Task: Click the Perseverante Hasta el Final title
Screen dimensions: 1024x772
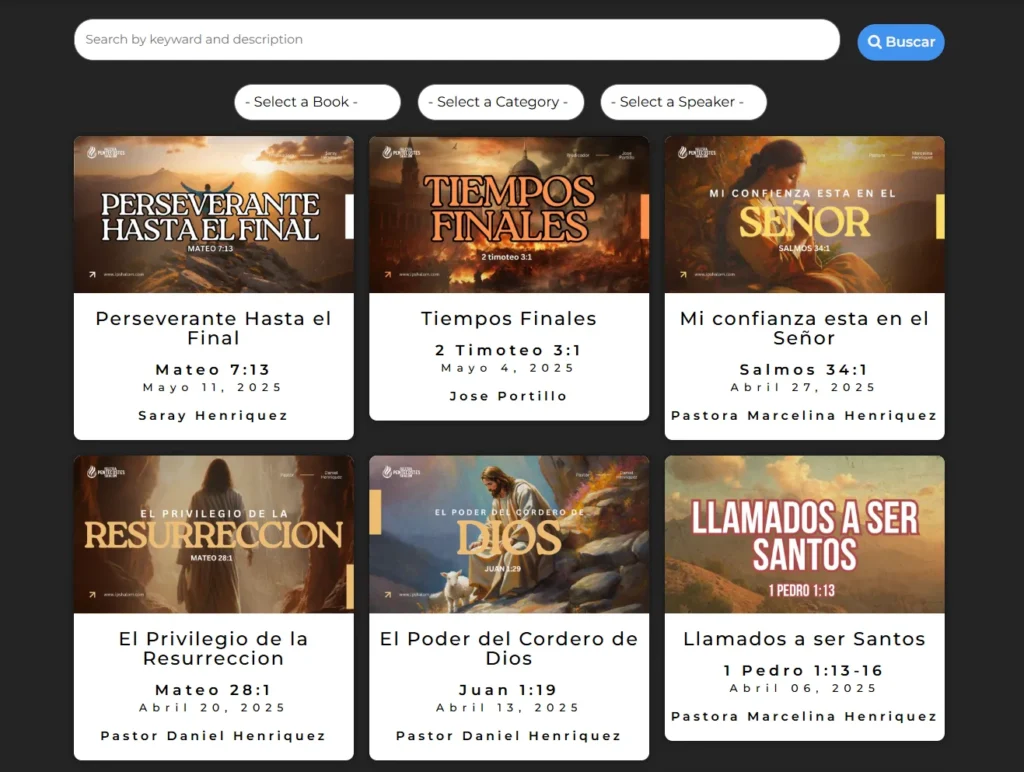Action: (x=213, y=328)
